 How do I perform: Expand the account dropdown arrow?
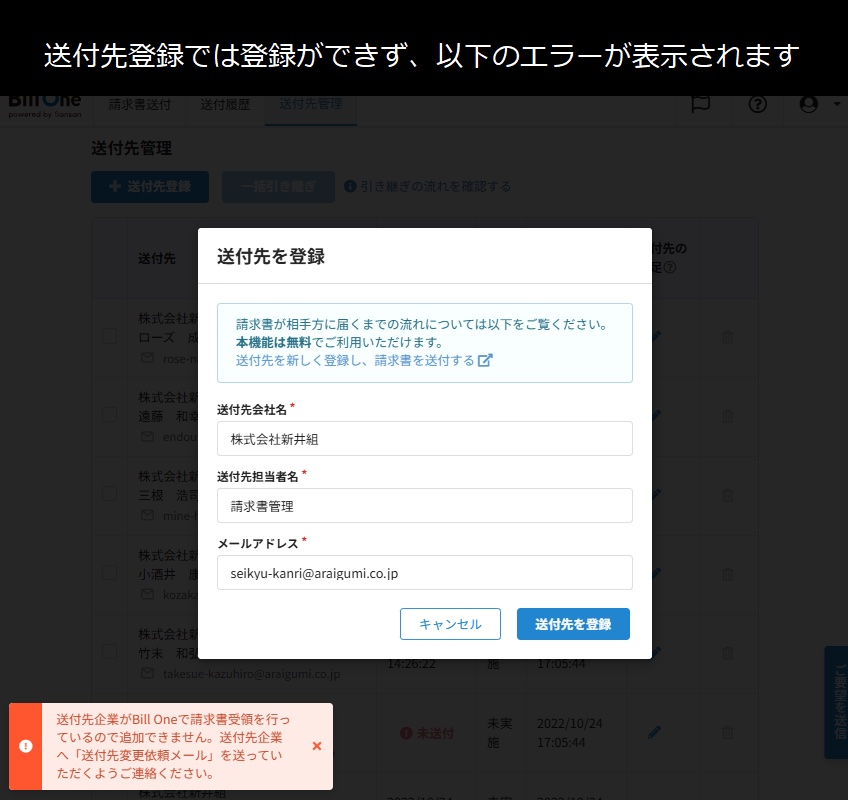837,104
